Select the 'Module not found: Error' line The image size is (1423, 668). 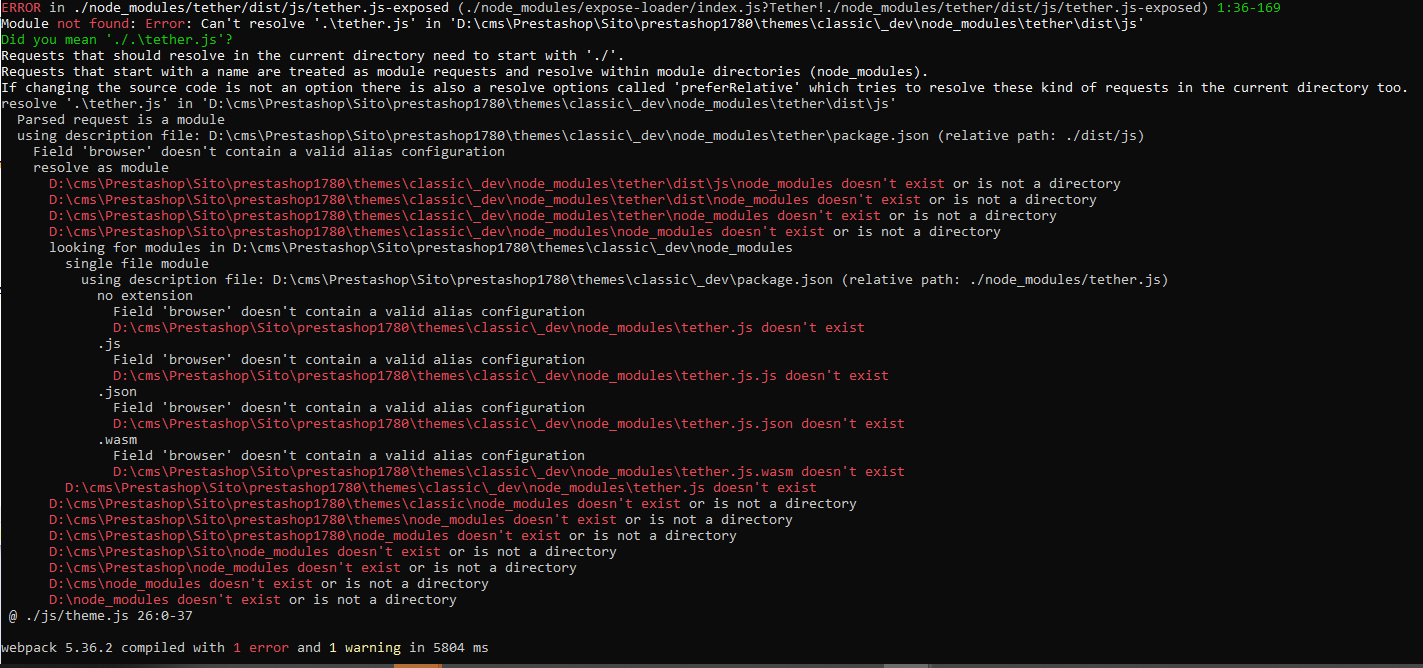[x=572, y=23]
